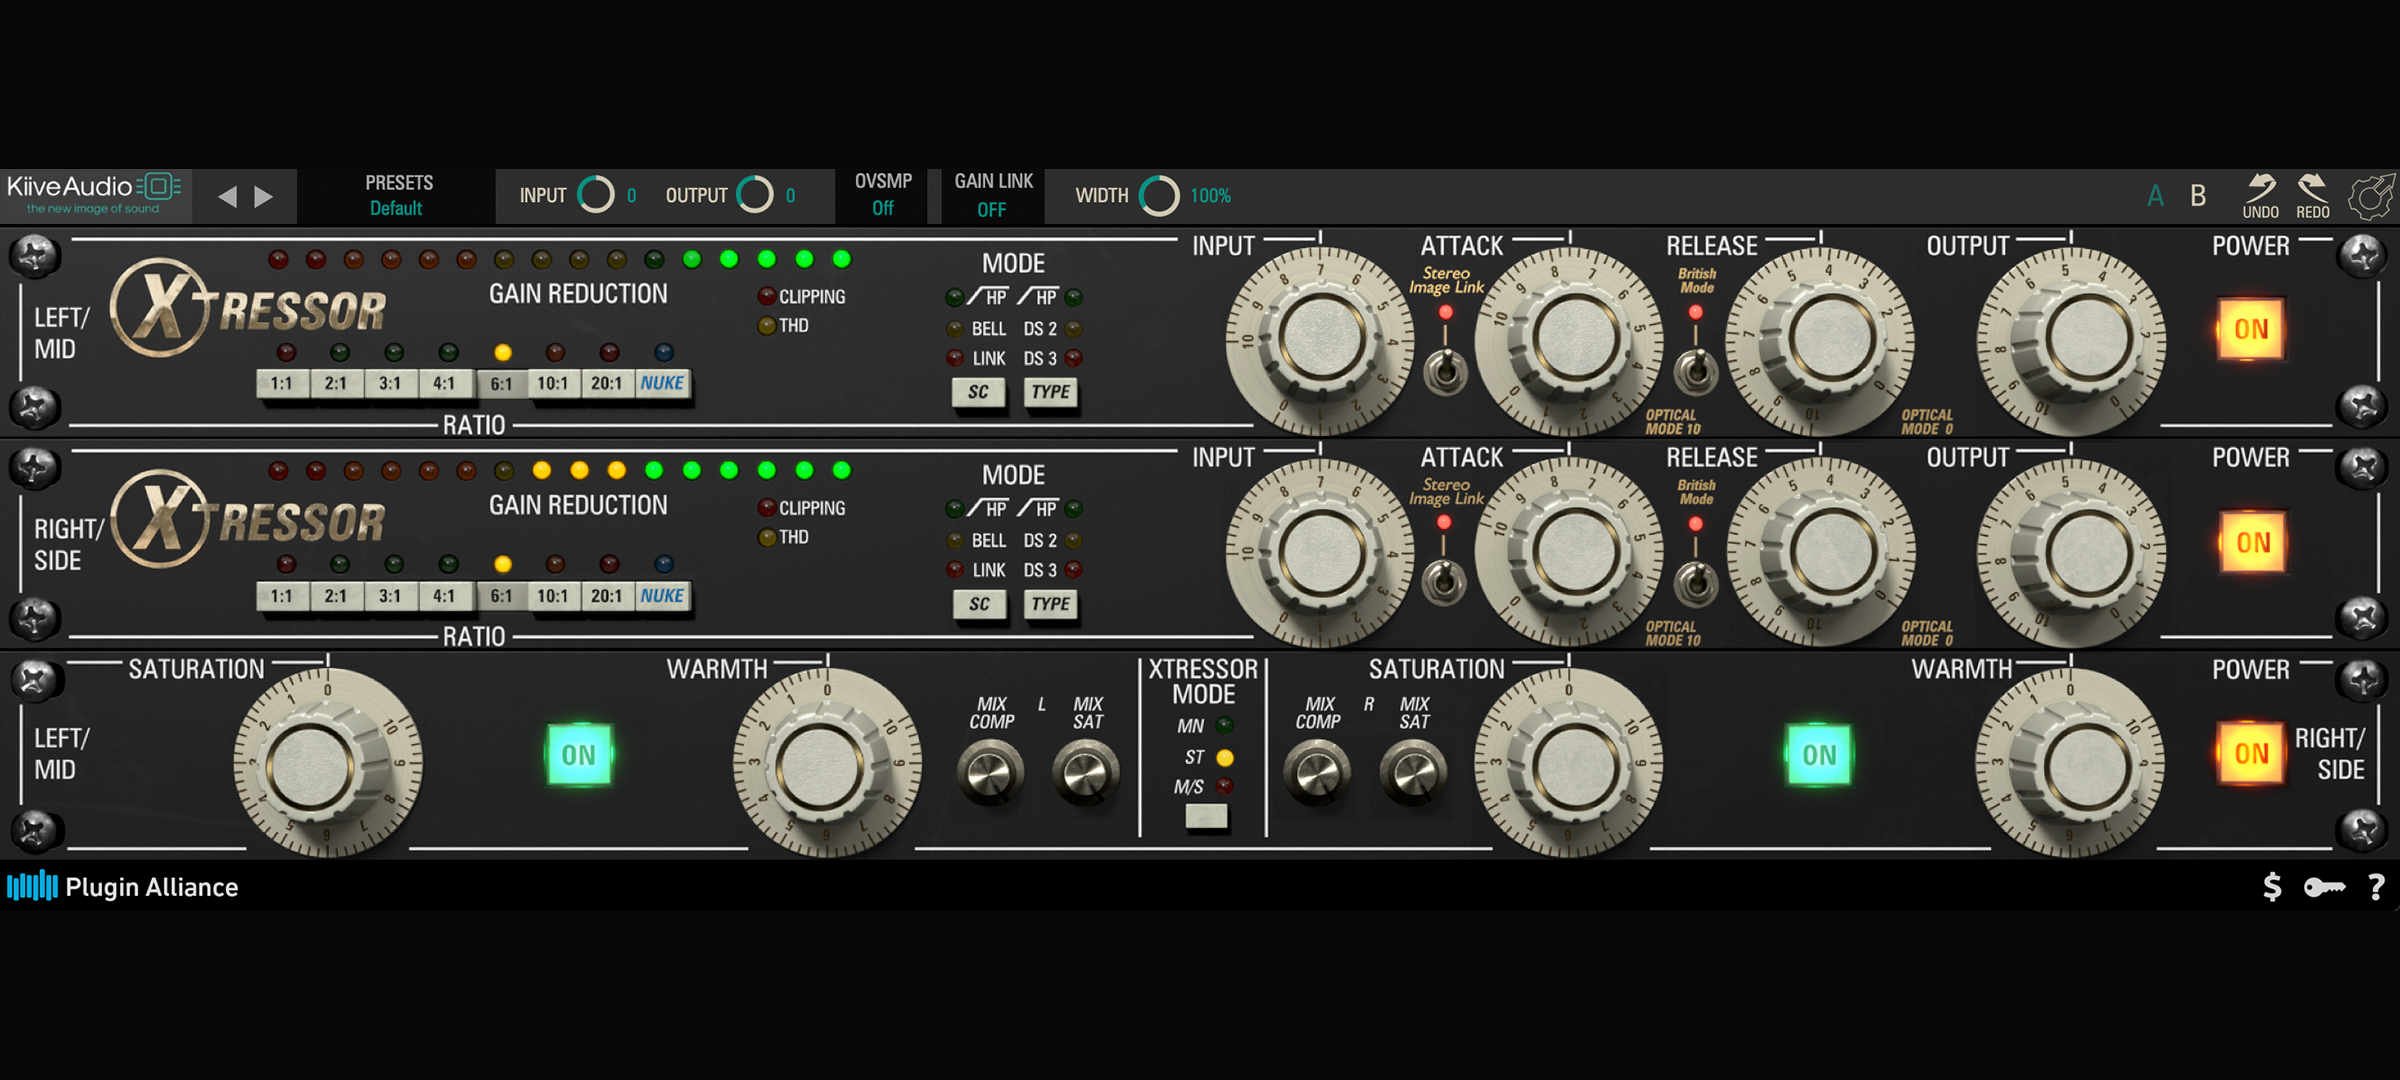2400x1080 pixels.
Task: Select 2:1 ratio on Left/Mid channel
Action: click(336, 384)
